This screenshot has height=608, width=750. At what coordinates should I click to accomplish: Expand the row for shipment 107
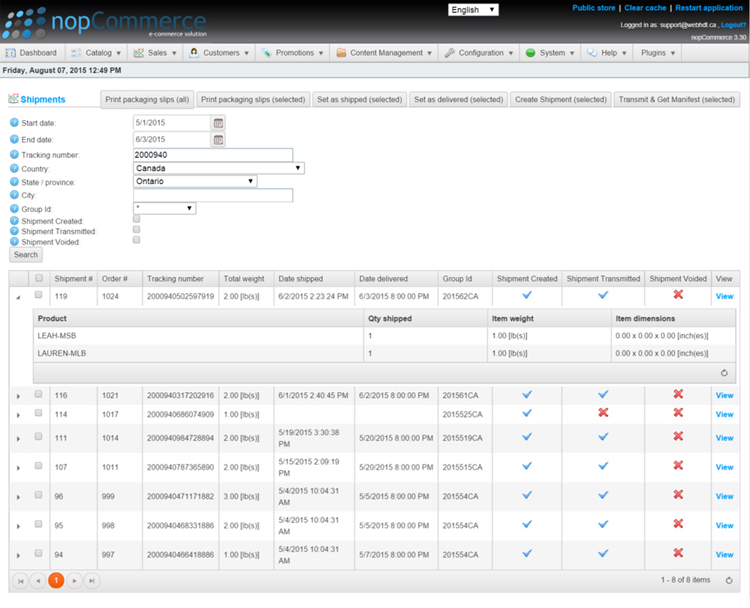(18, 468)
